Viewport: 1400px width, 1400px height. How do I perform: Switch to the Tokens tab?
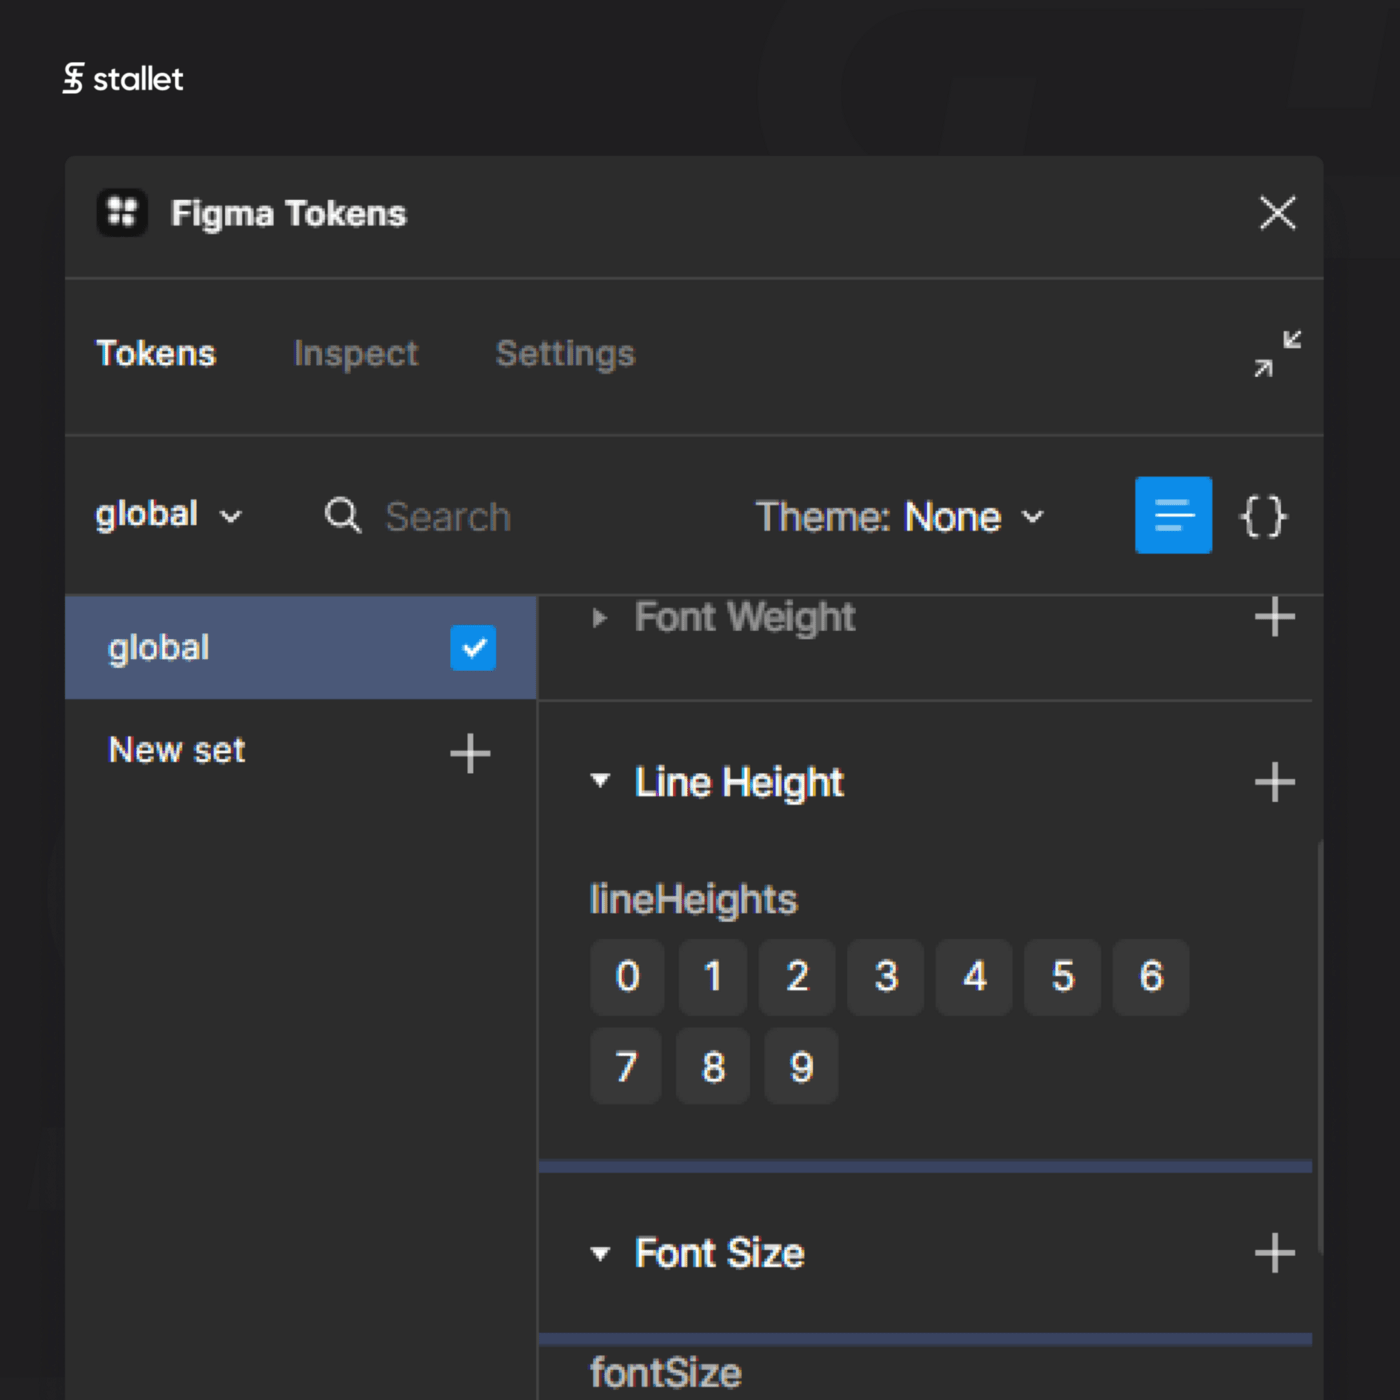[156, 354]
